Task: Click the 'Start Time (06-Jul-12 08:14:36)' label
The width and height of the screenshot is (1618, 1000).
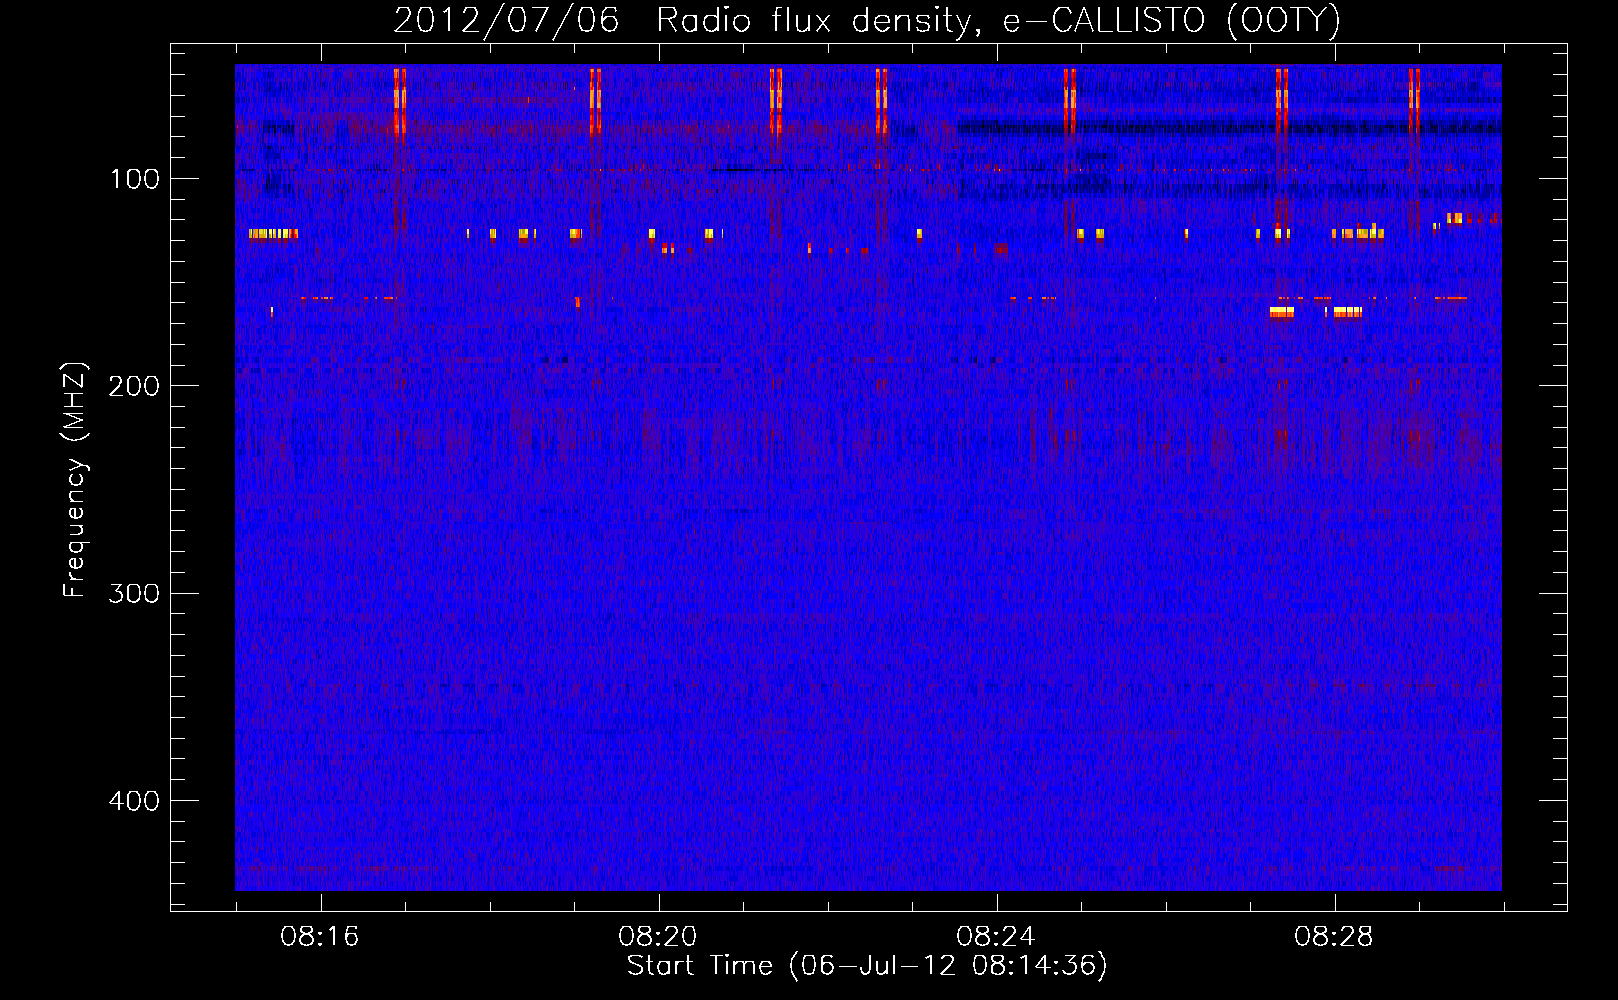Action: 867,966
